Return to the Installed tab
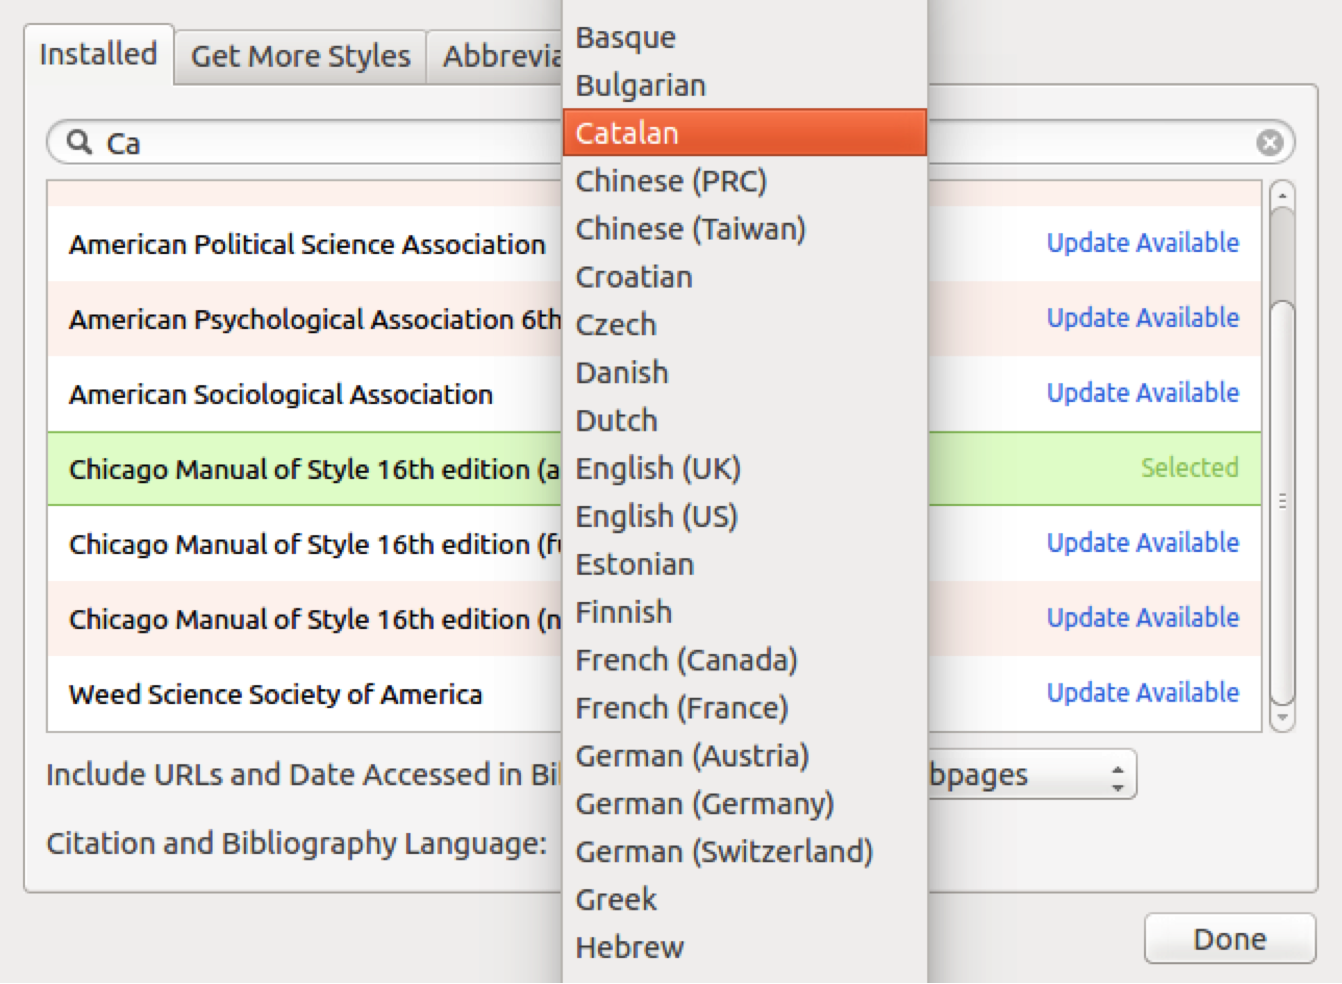 pos(98,54)
